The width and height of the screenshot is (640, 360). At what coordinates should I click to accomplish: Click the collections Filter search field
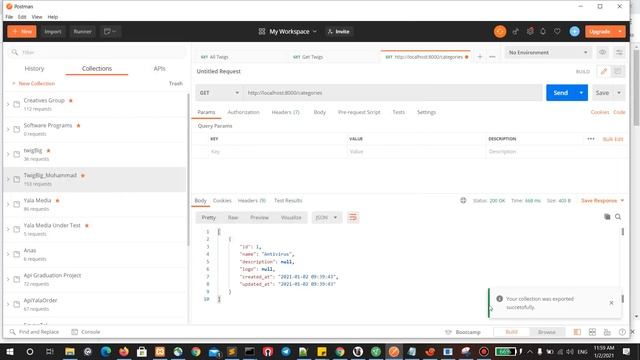(97, 52)
